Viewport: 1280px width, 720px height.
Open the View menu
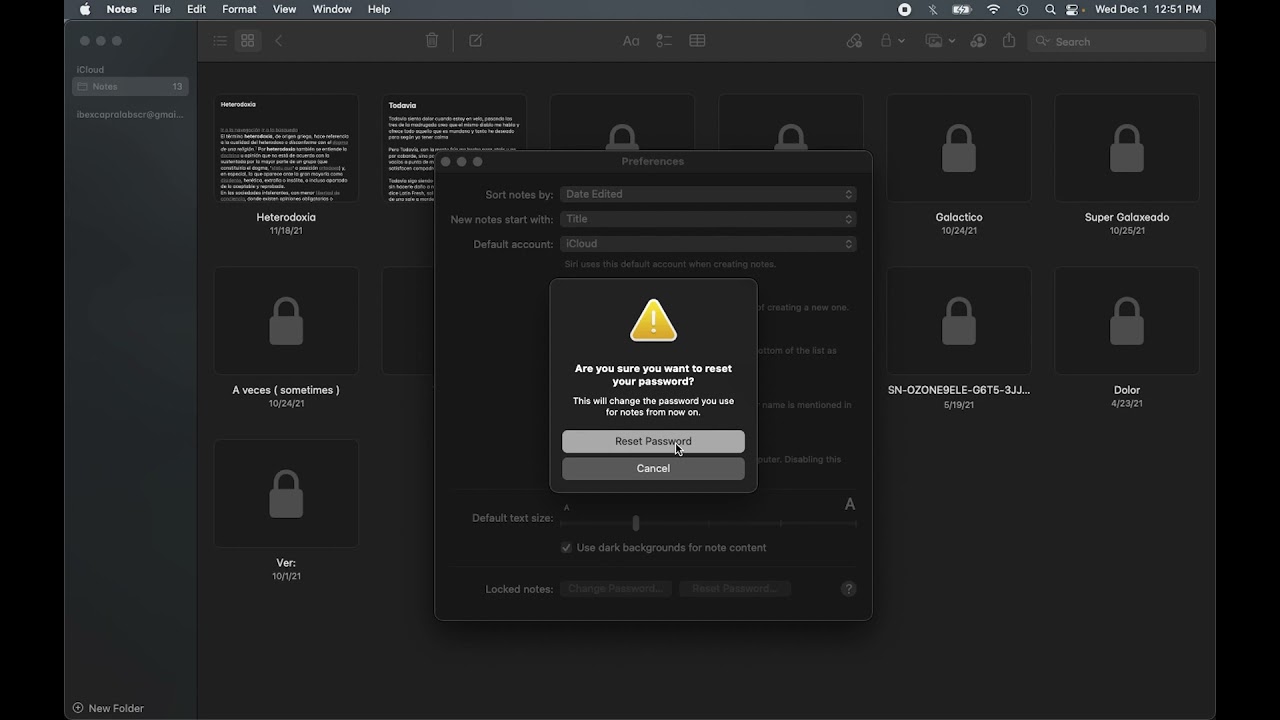[x=285, y=9]
